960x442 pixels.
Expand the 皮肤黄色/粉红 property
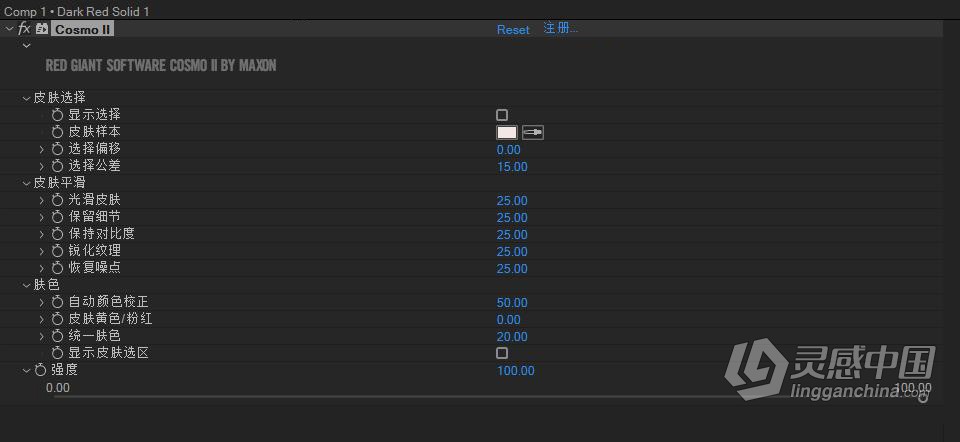click(42, 320)
